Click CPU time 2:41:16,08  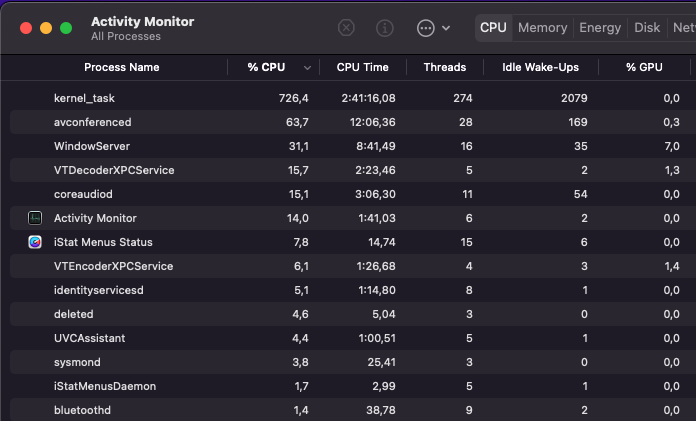(x=368, y=98)
